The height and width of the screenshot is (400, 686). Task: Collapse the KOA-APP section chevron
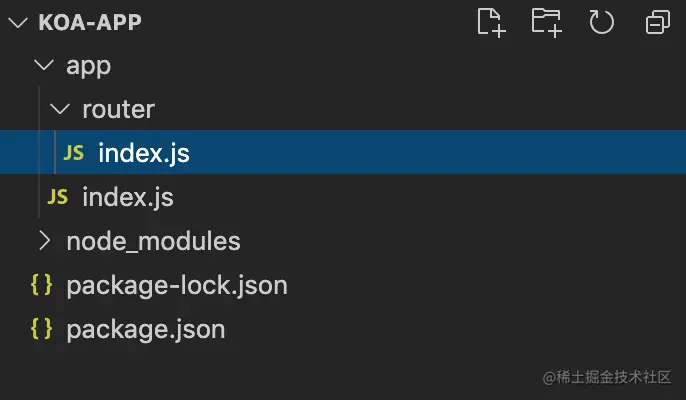point(18,23)
